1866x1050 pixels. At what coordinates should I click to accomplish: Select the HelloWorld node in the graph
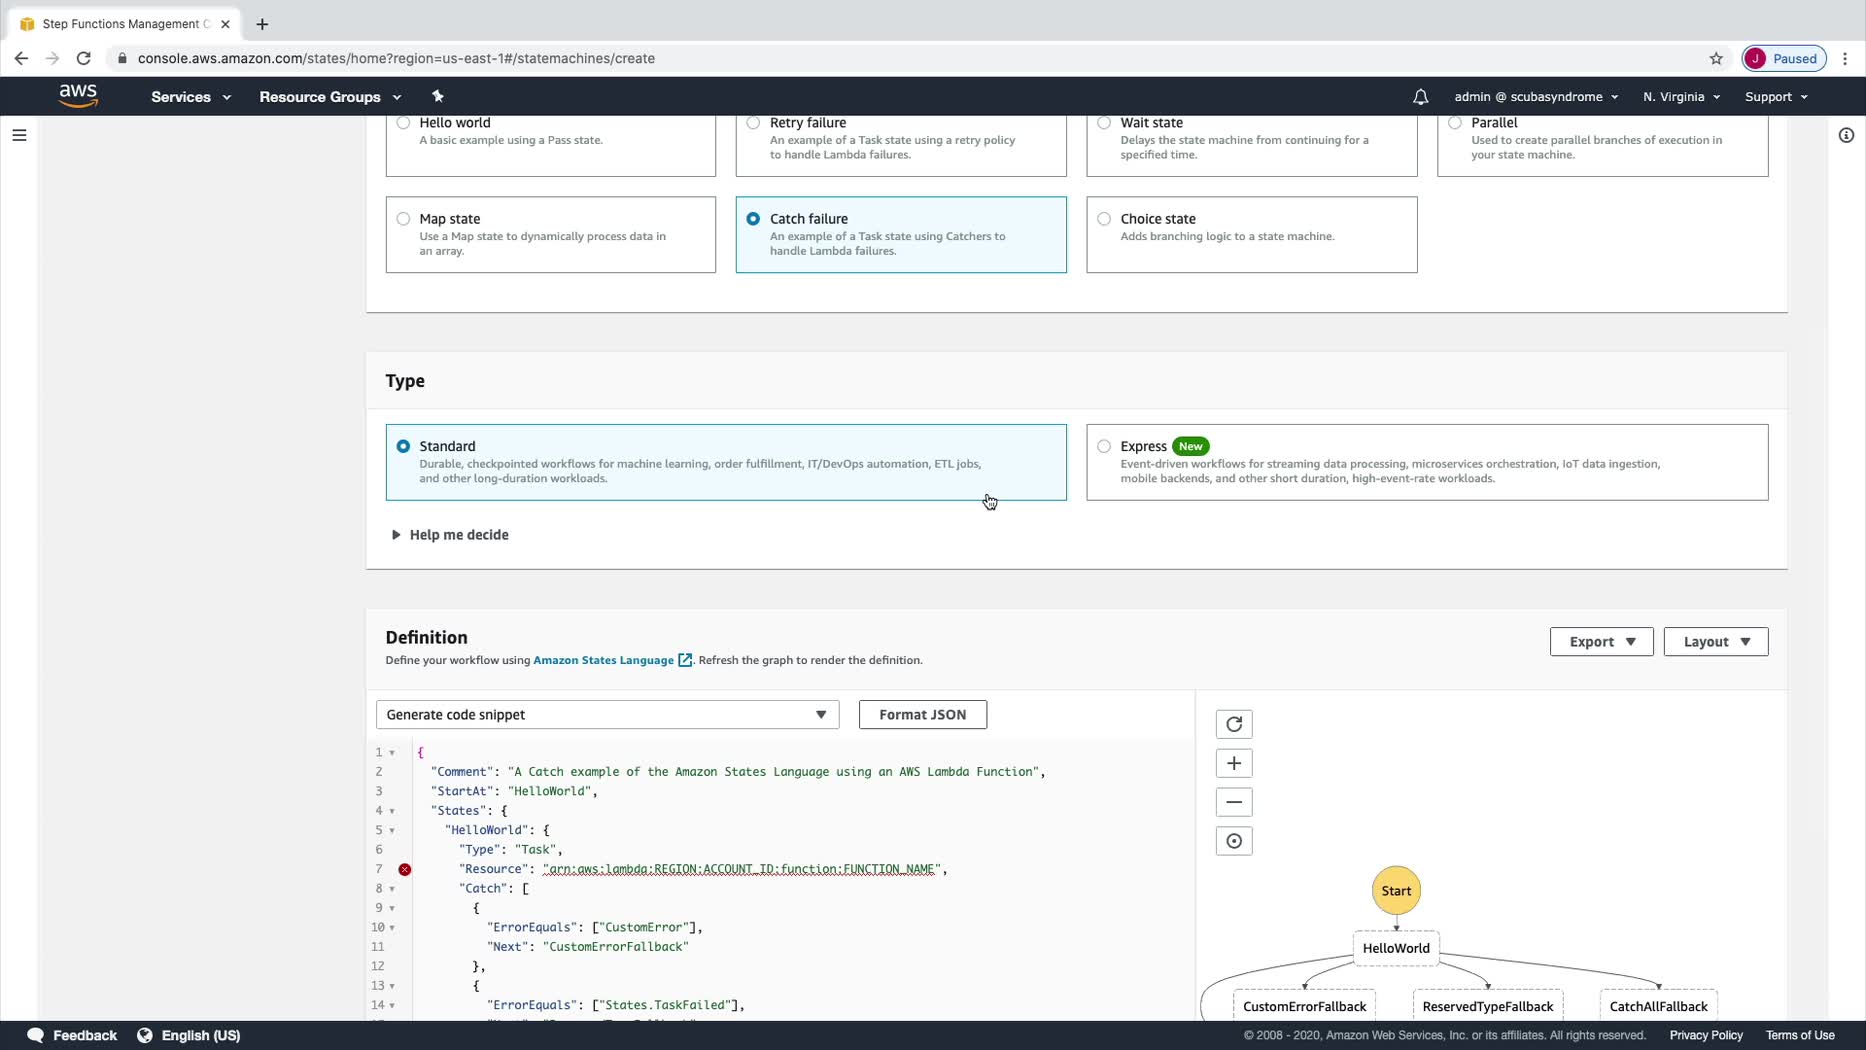tap(1396, 948)
